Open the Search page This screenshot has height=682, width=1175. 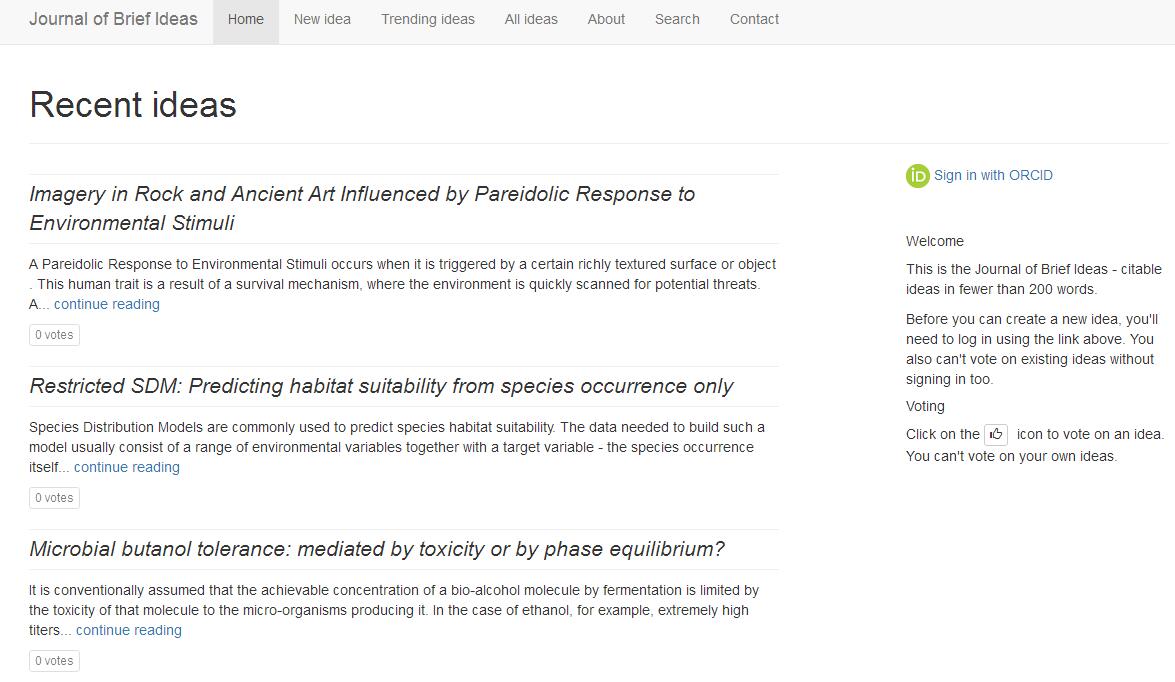pyautogui.click(x=677, y=19)
